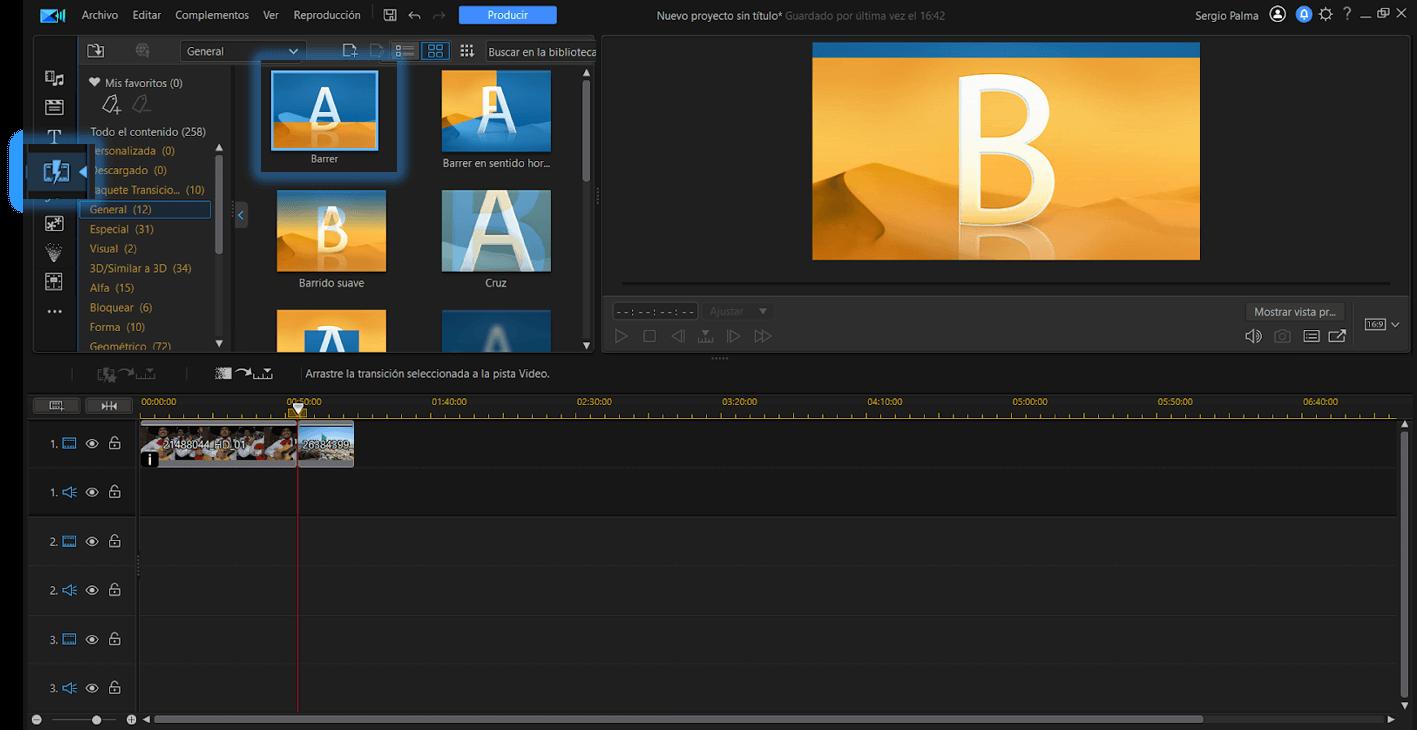Screen dimensions: 1417x730
Task: Toggle visibility of video track 3
Action: (x=92, y=639)
